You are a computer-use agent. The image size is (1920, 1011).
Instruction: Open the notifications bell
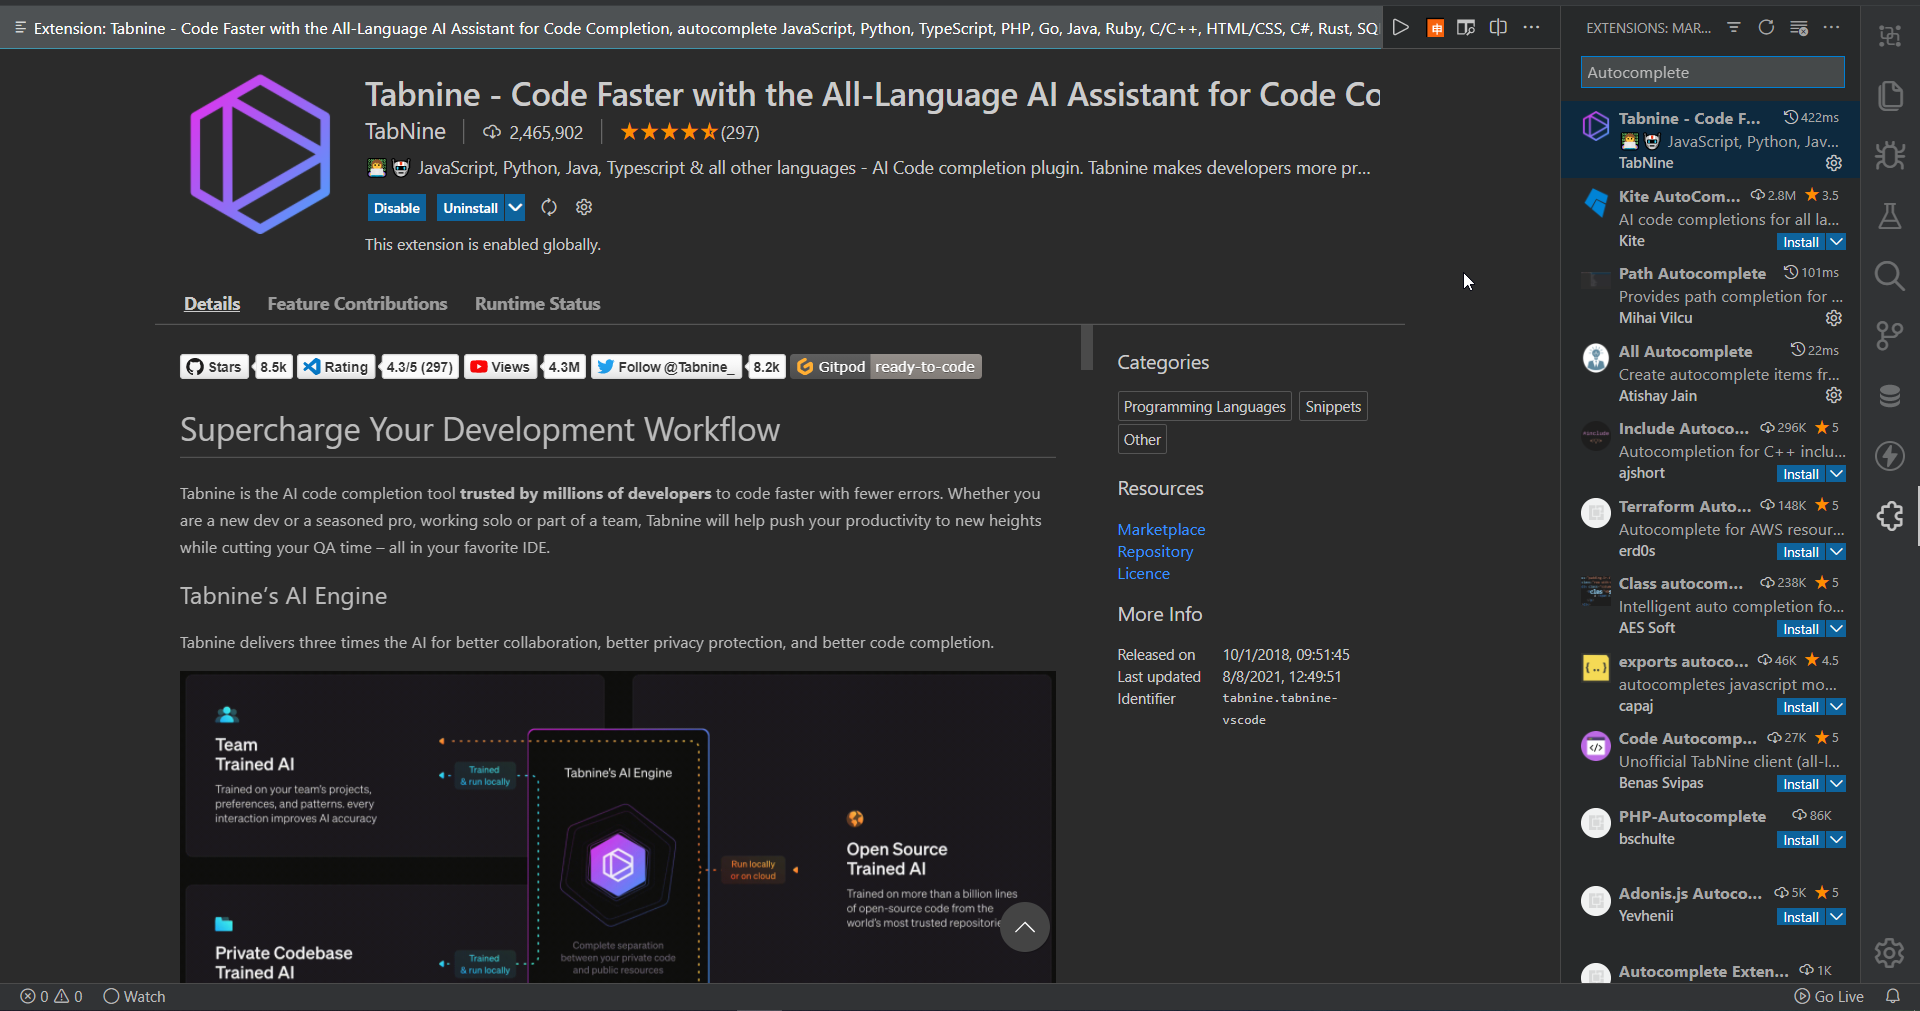tap(1895, 996)
